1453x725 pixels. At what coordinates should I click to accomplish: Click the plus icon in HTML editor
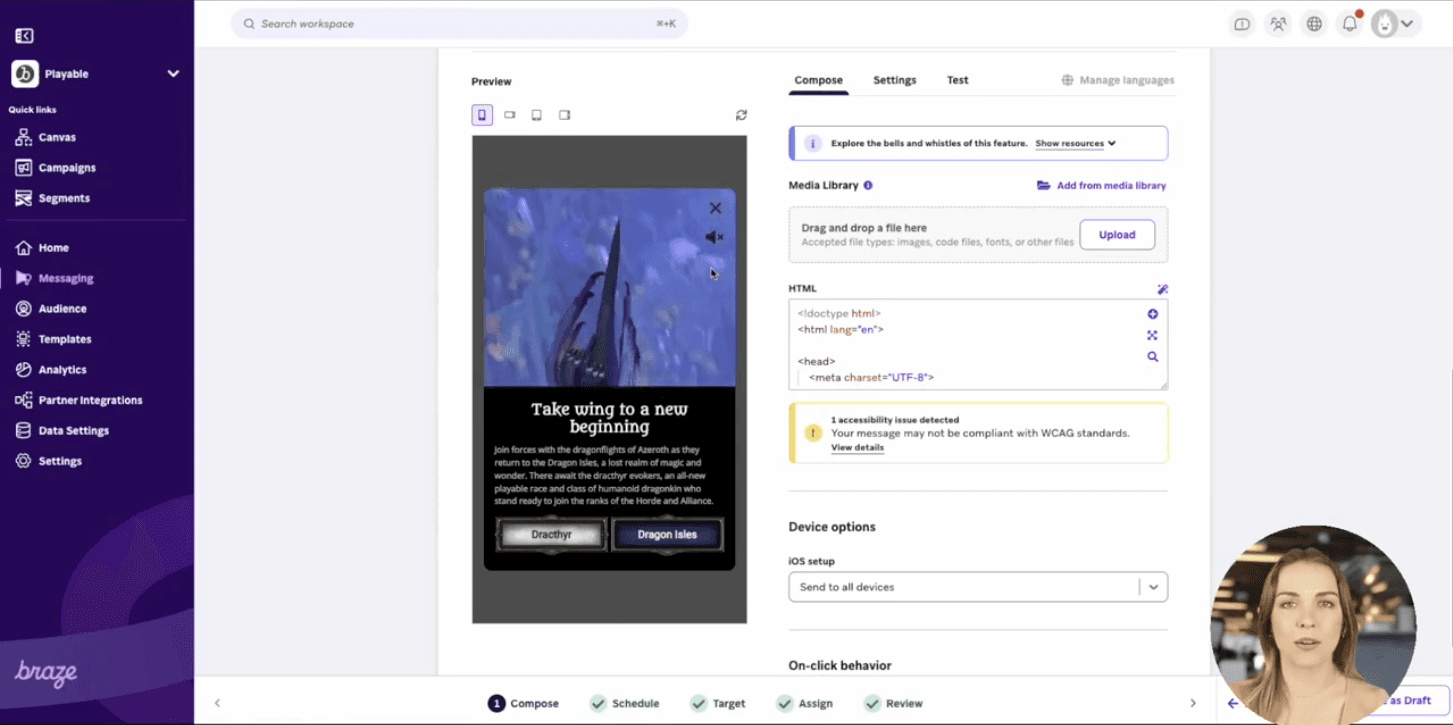coord(1152,314)
